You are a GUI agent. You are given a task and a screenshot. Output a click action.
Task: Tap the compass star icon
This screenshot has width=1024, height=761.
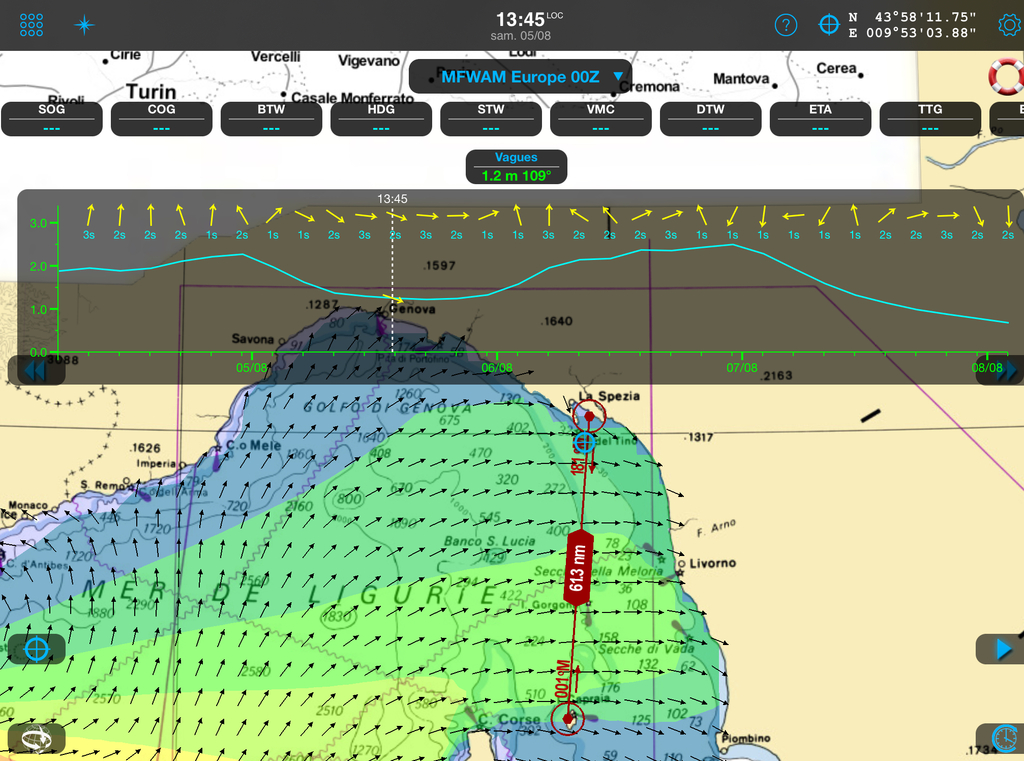point(84,25)
